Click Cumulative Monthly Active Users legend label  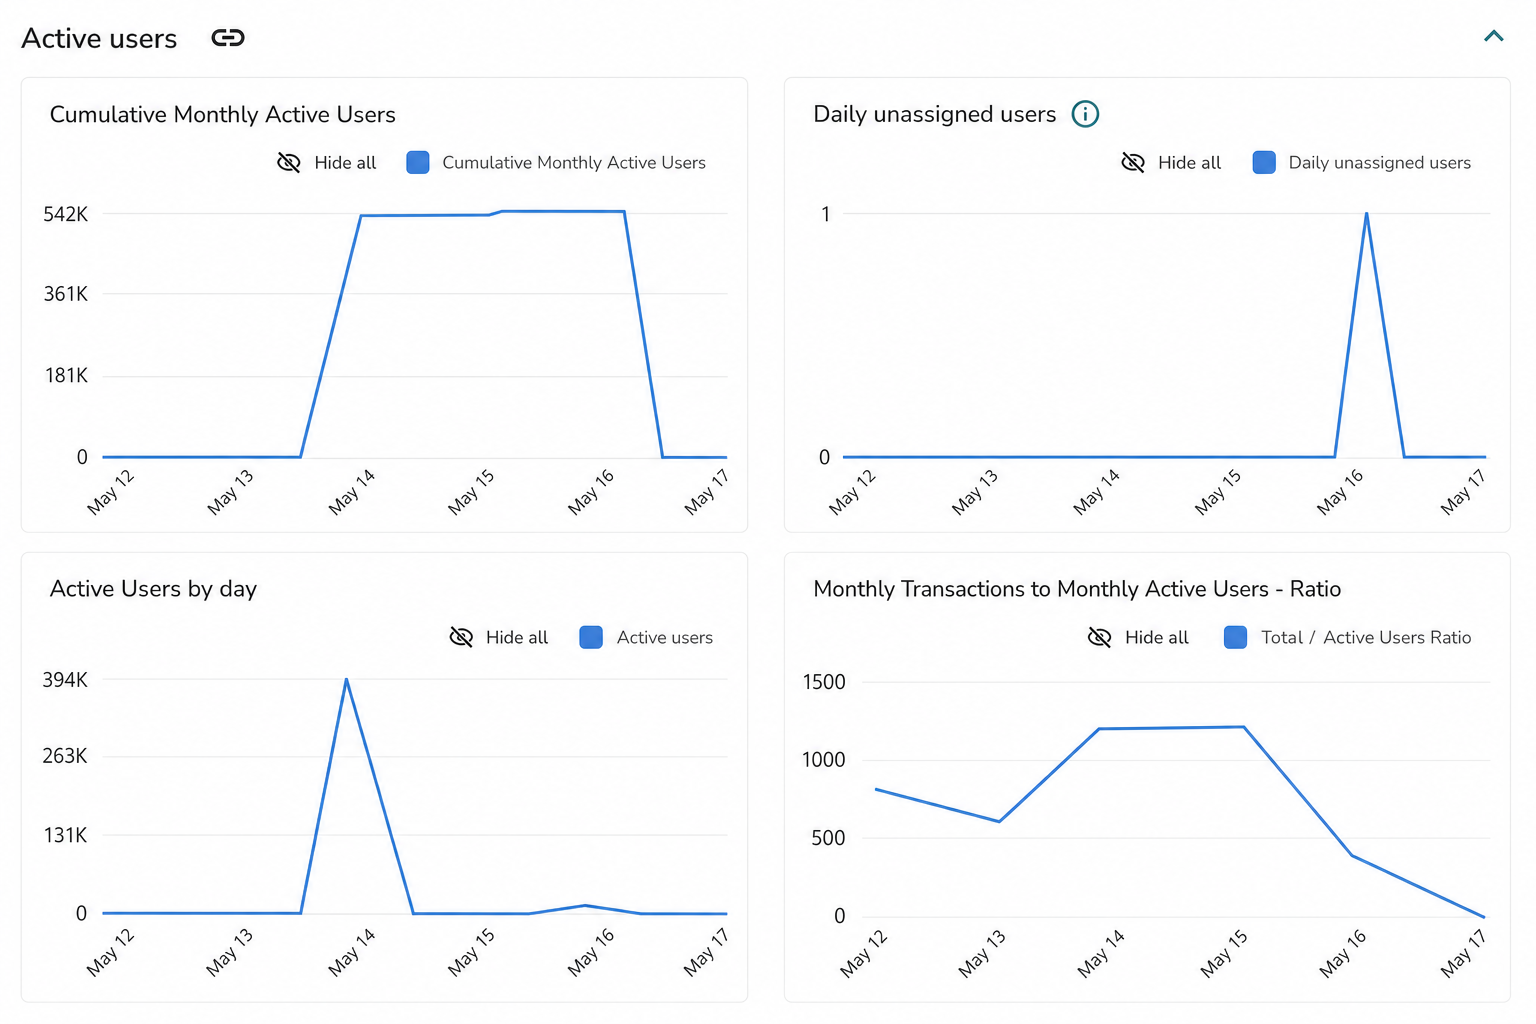coord(574,163)
